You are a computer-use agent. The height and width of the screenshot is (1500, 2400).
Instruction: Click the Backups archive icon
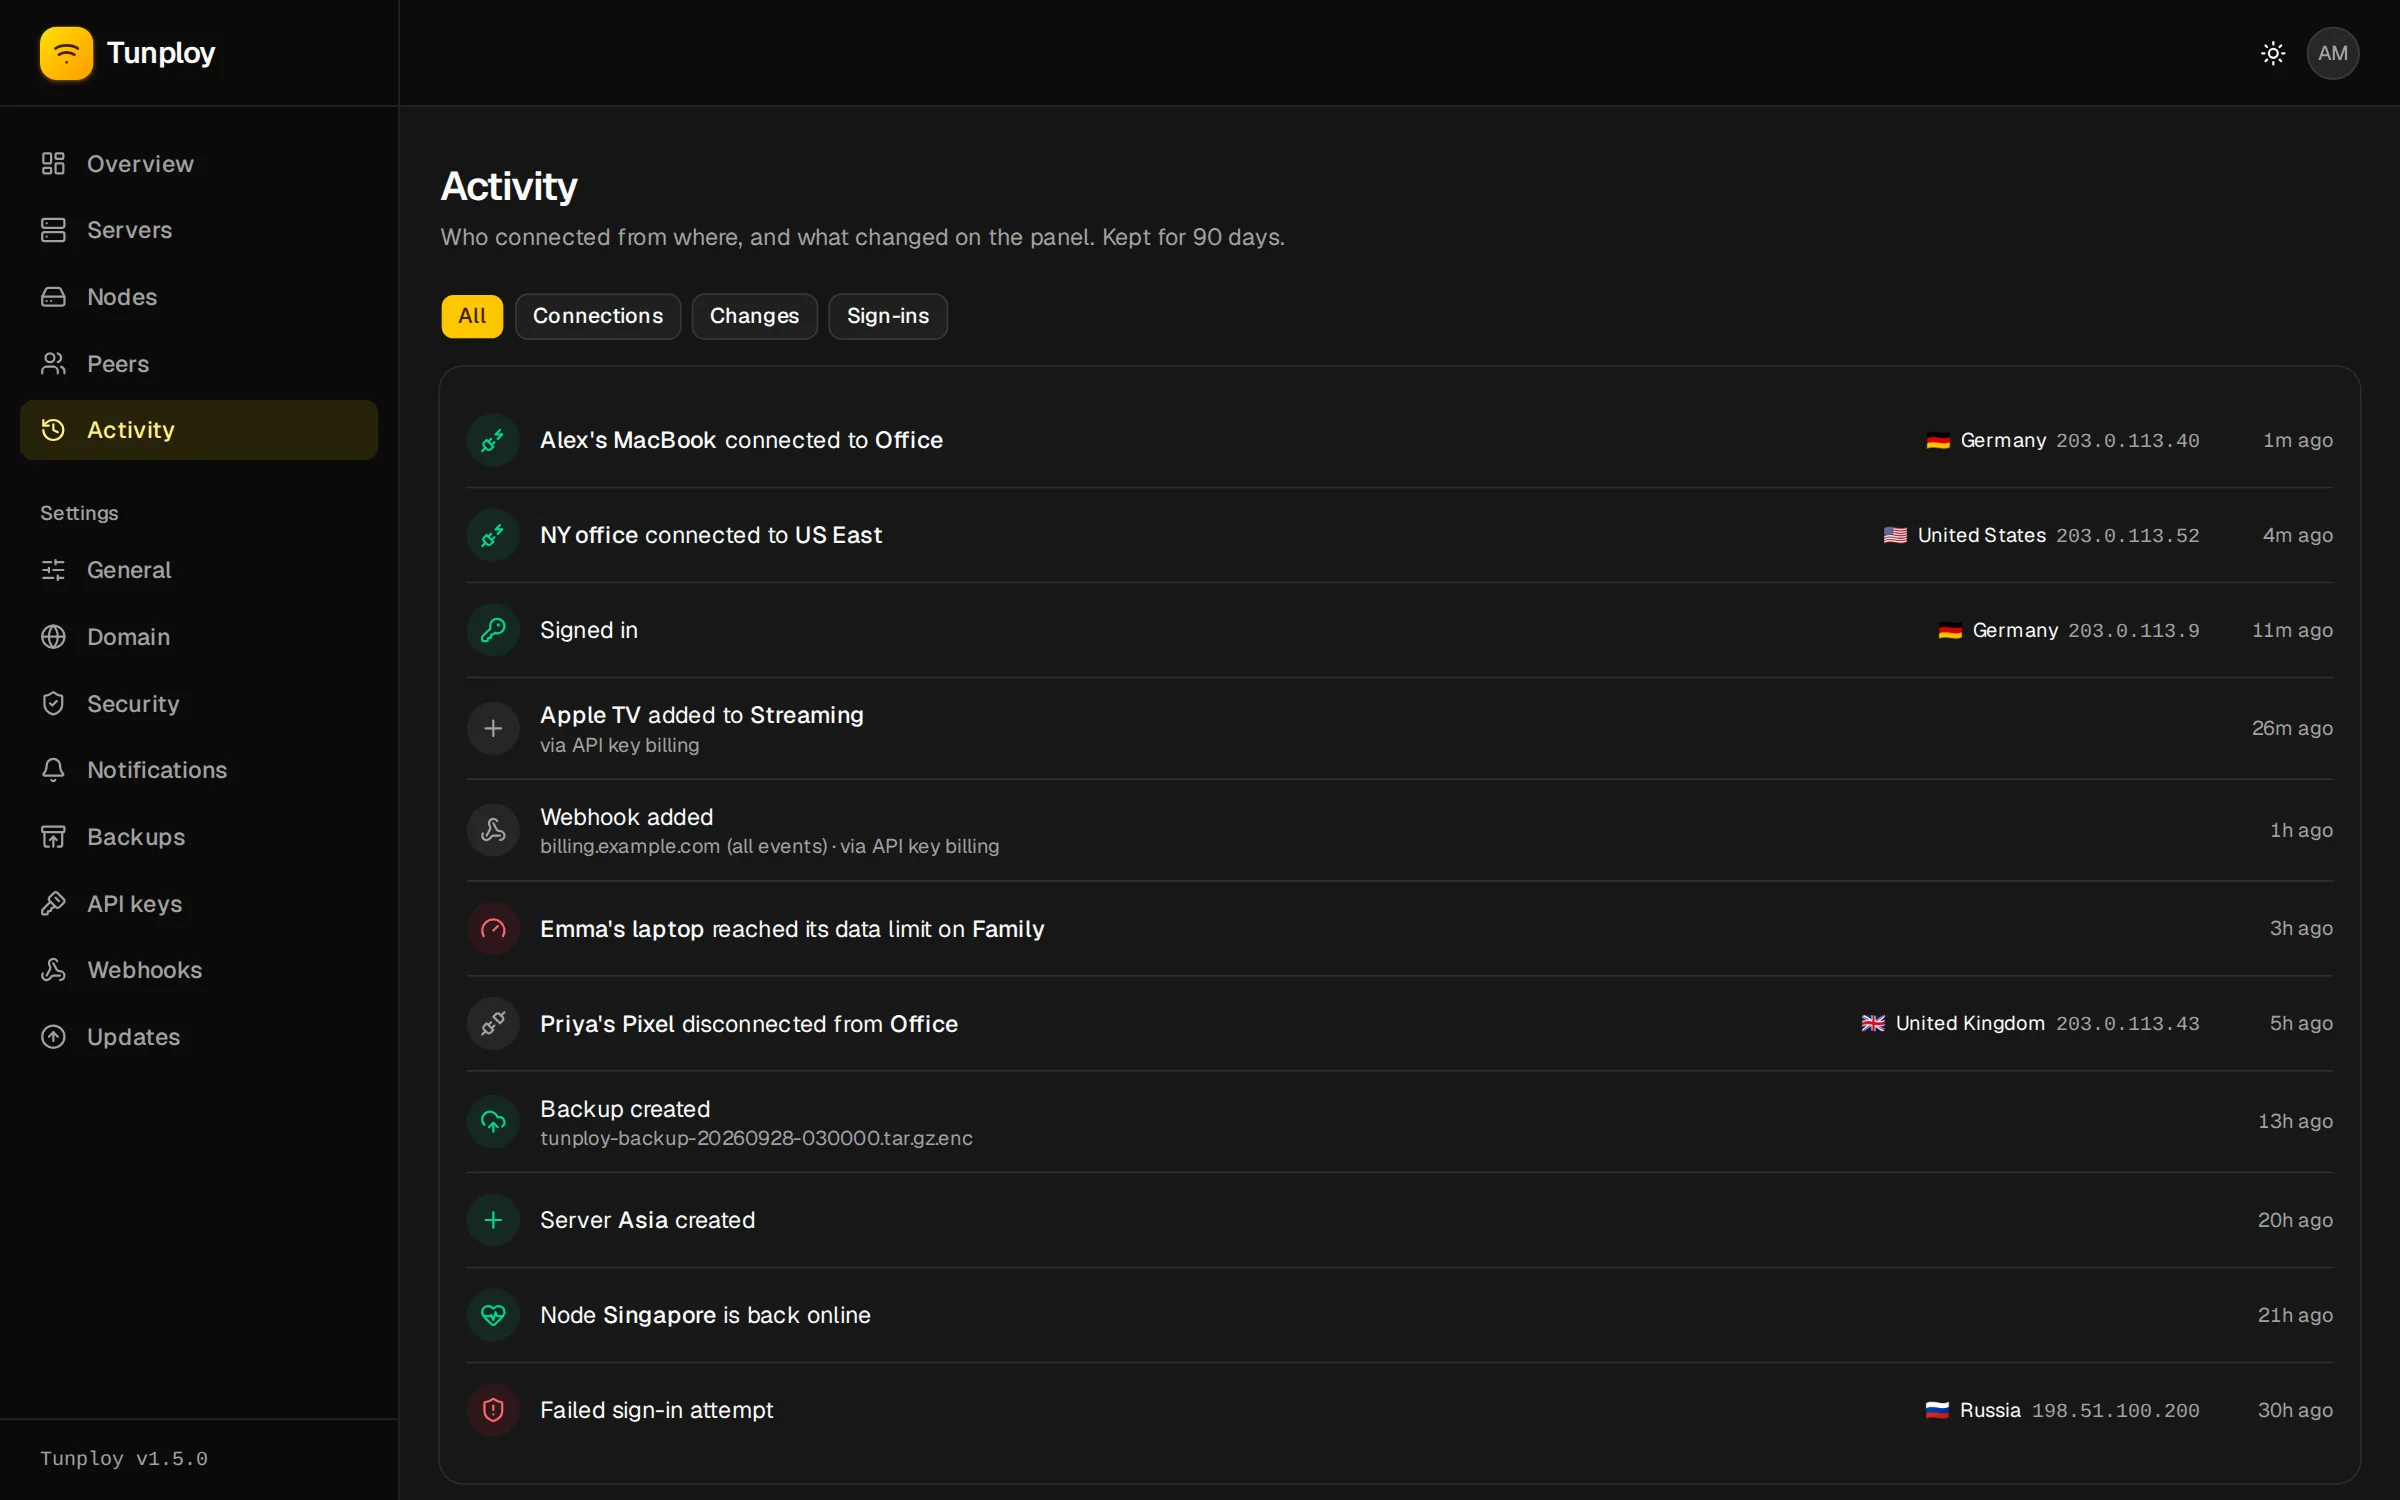click(x=53, y=837)
